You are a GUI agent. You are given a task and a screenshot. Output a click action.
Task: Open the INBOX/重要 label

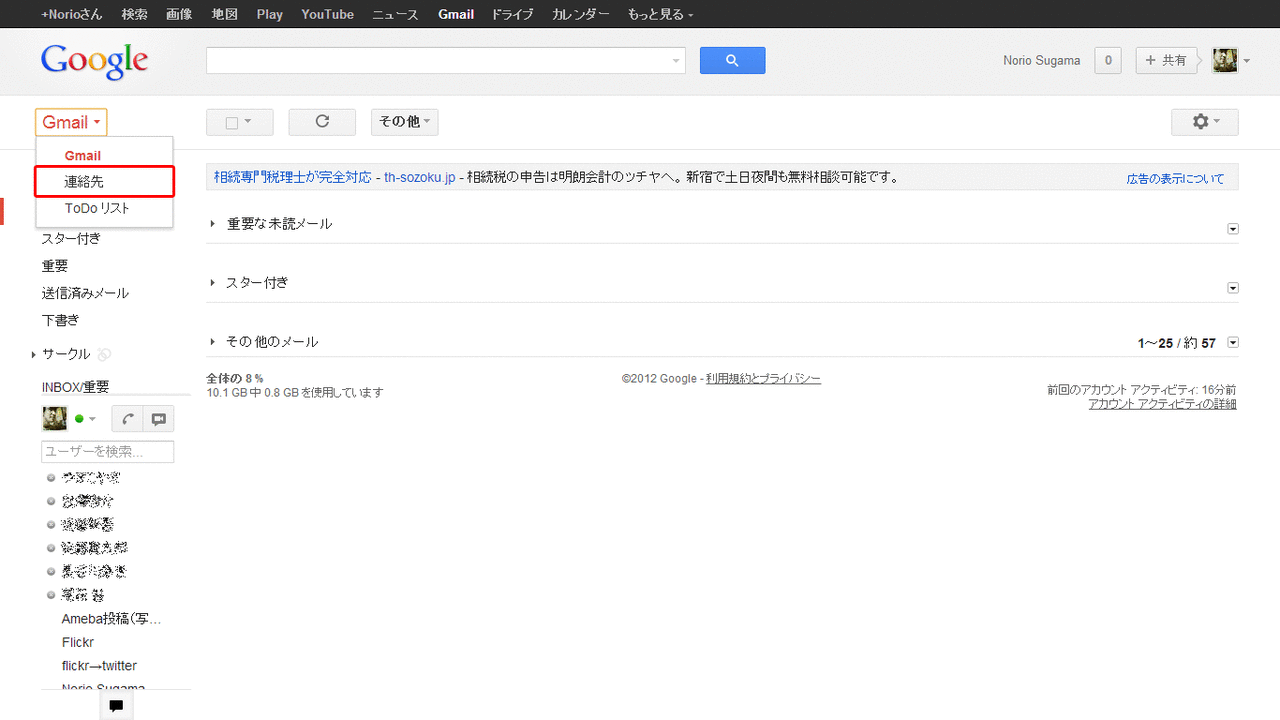75,387
